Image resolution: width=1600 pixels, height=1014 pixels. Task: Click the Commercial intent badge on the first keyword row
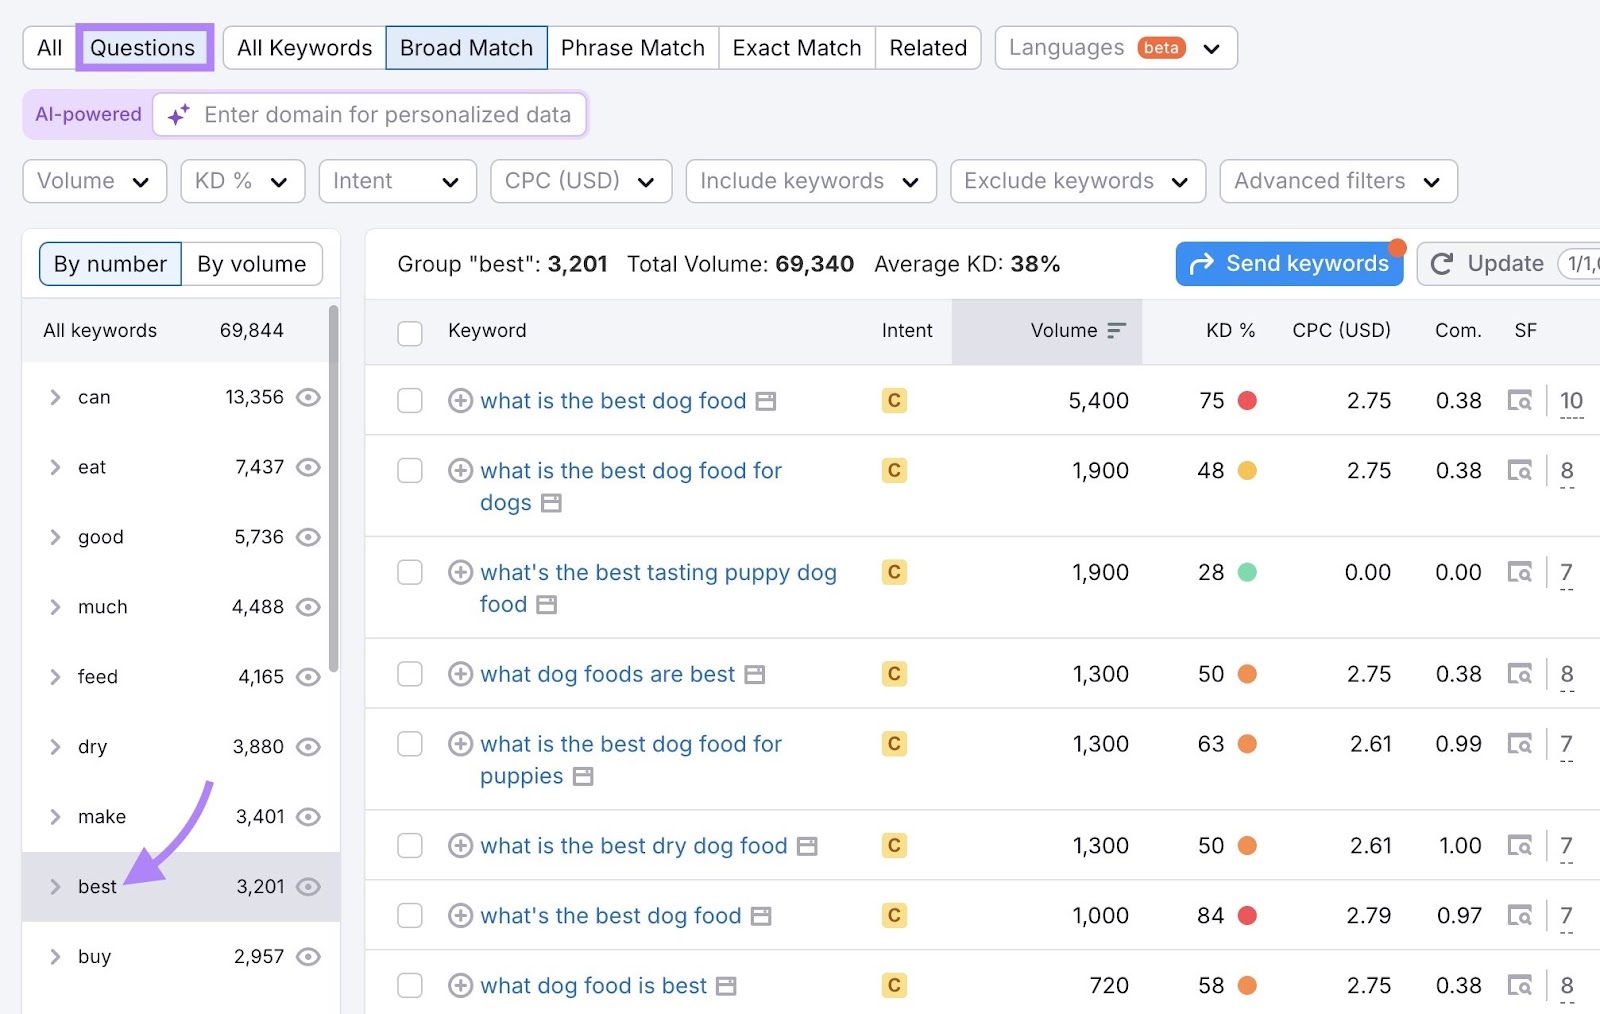[893, 401]
